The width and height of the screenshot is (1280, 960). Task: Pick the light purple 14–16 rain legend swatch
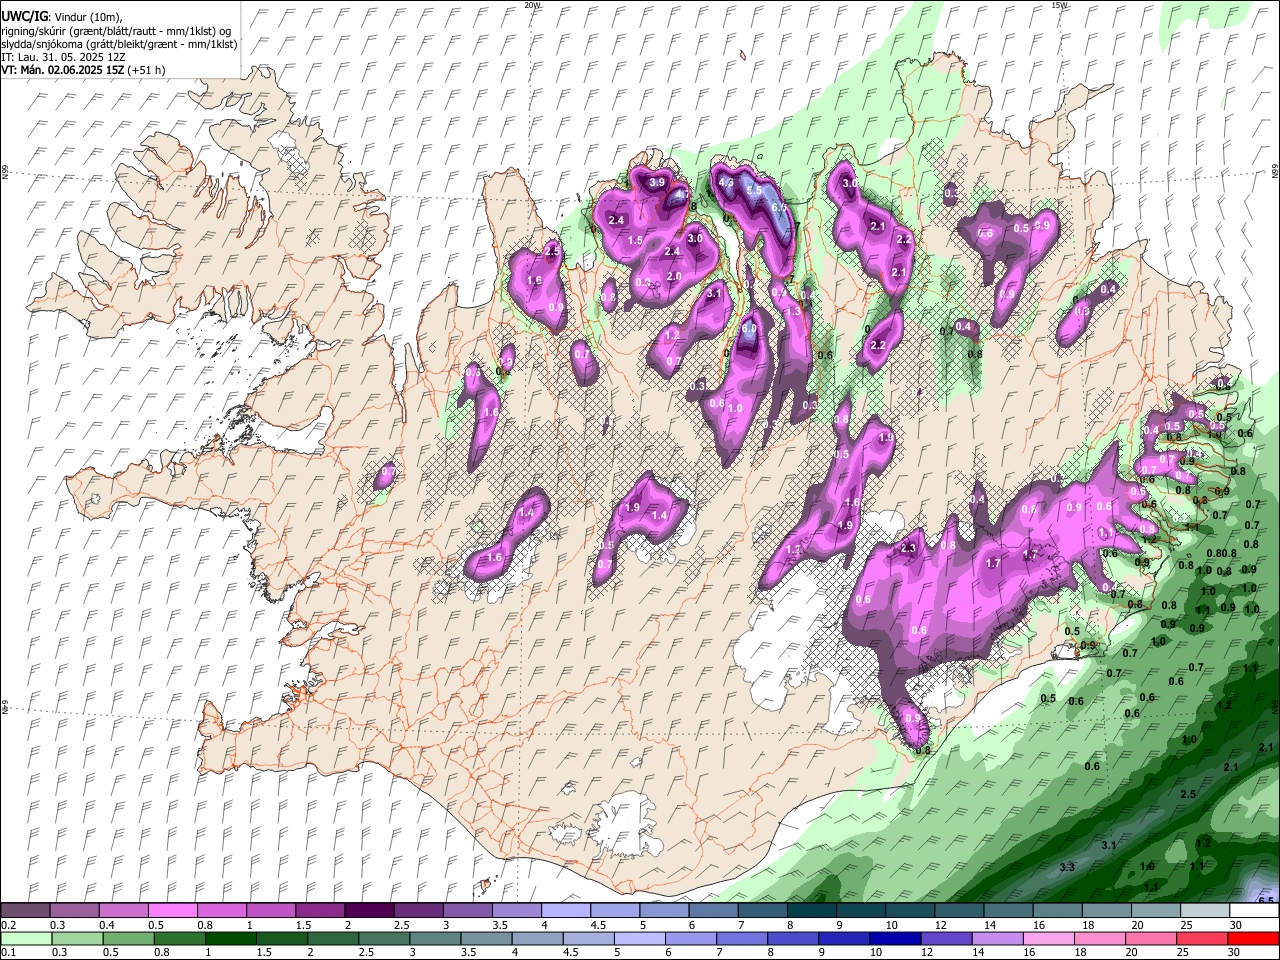996,938
